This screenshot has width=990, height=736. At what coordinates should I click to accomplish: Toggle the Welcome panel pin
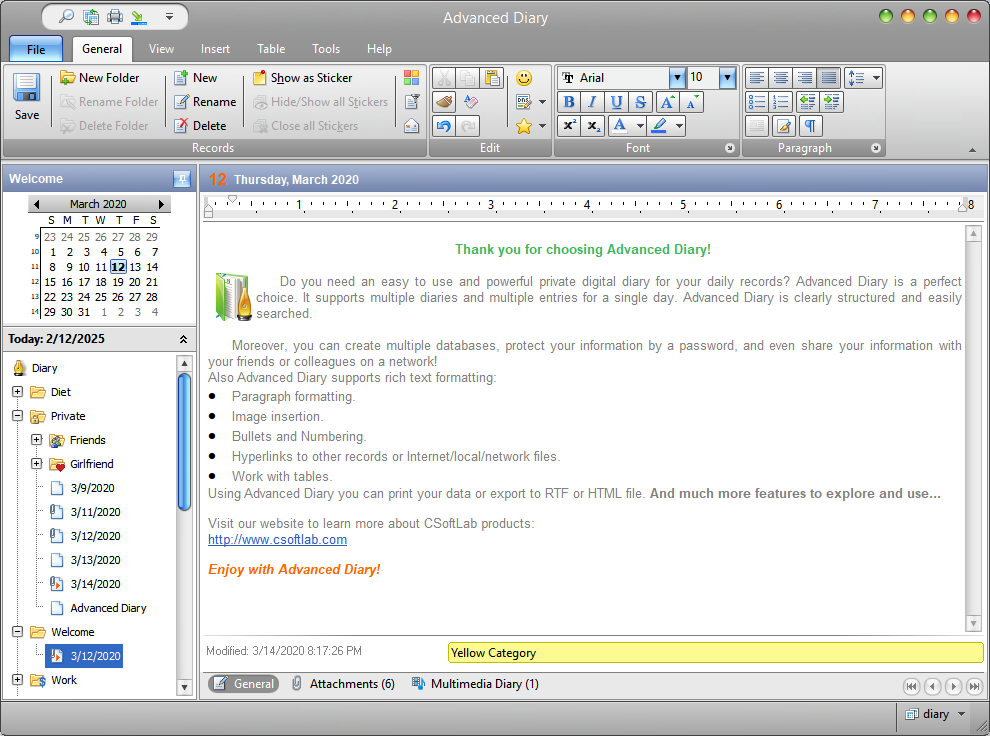(x=182, y=179)
